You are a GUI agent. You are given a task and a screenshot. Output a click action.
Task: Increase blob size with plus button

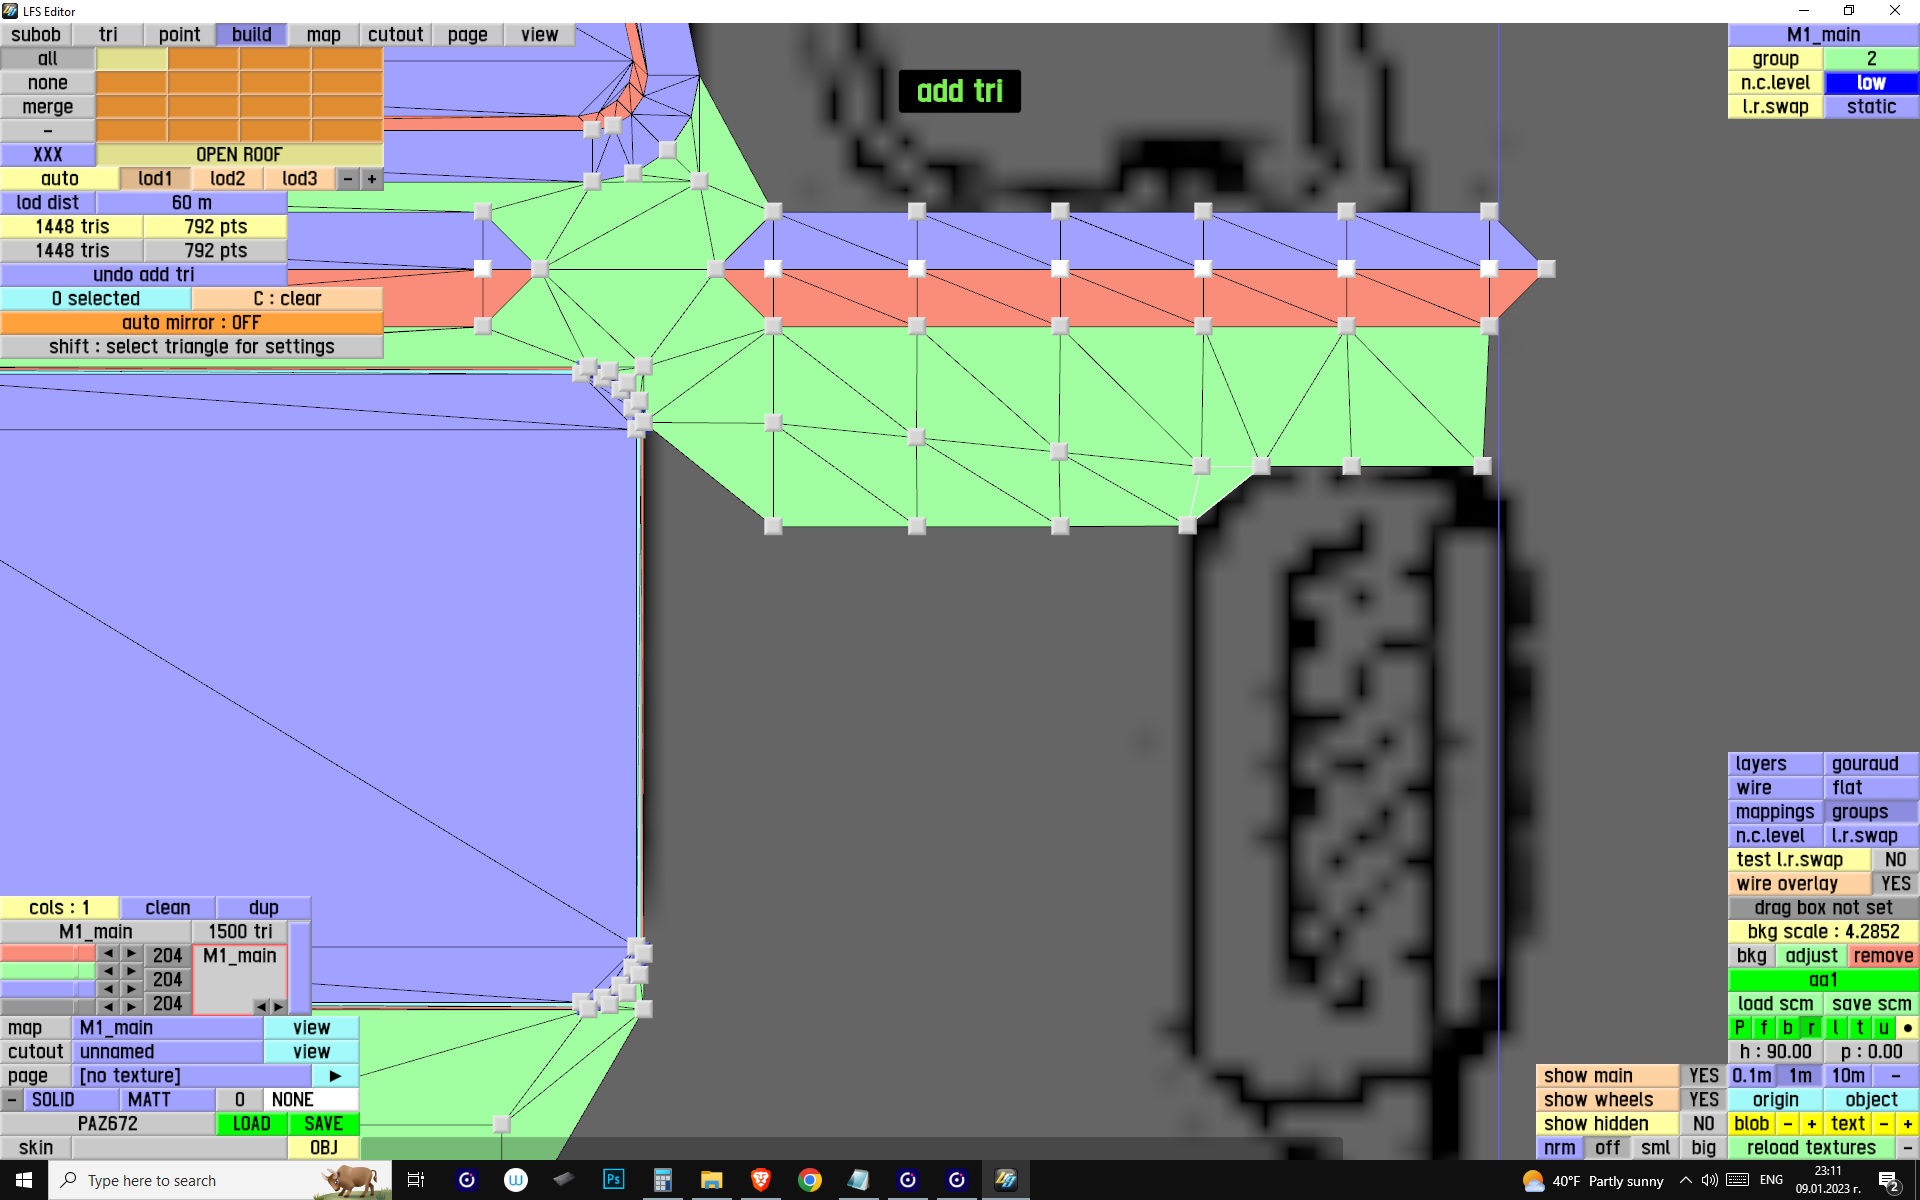point(1811,1123)
